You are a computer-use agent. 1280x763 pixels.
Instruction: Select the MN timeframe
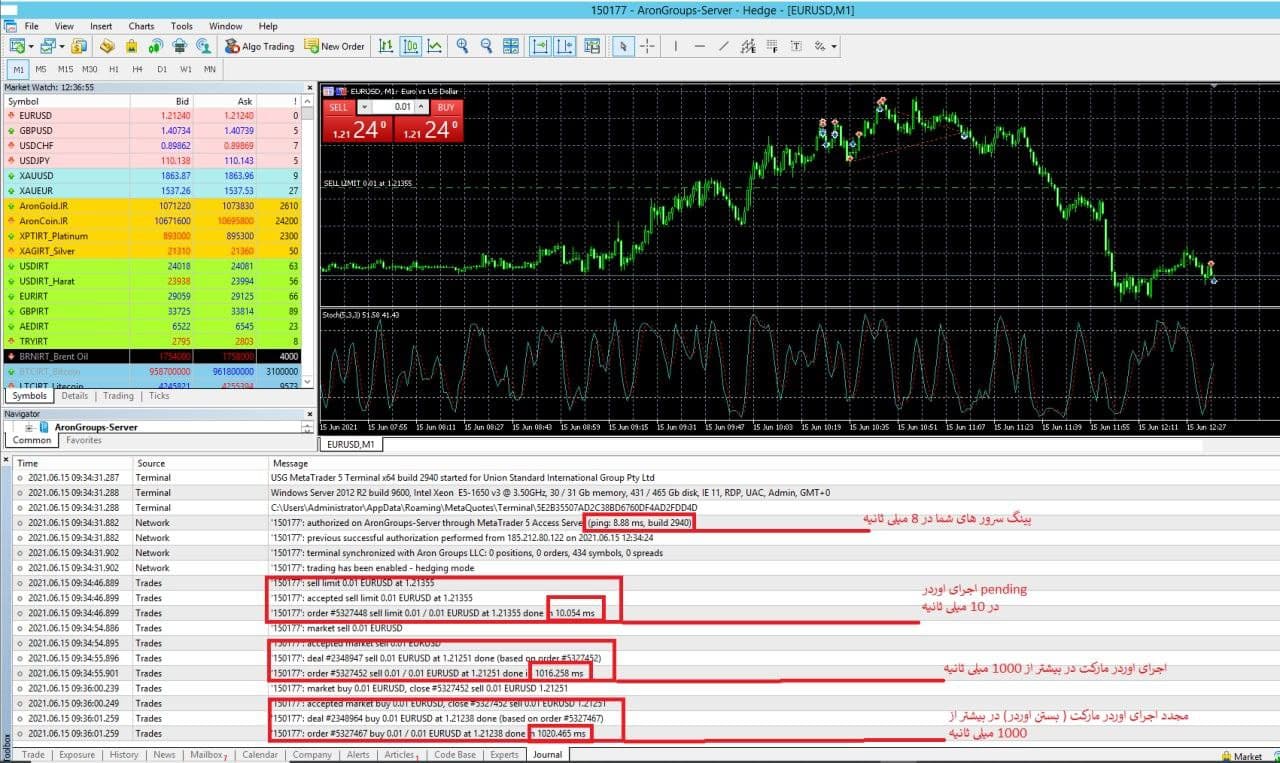click(210, 69)
